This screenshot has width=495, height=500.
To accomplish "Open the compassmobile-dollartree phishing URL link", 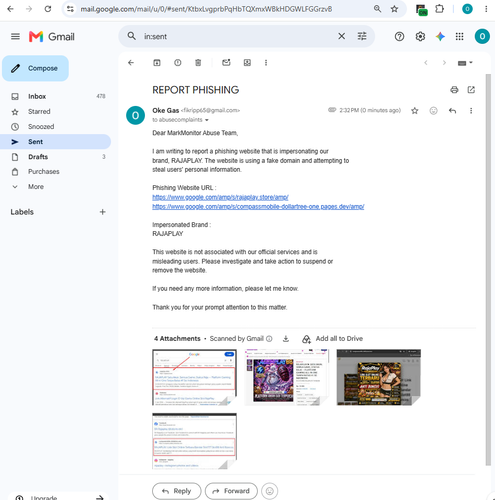I will [x=258, y=207].
